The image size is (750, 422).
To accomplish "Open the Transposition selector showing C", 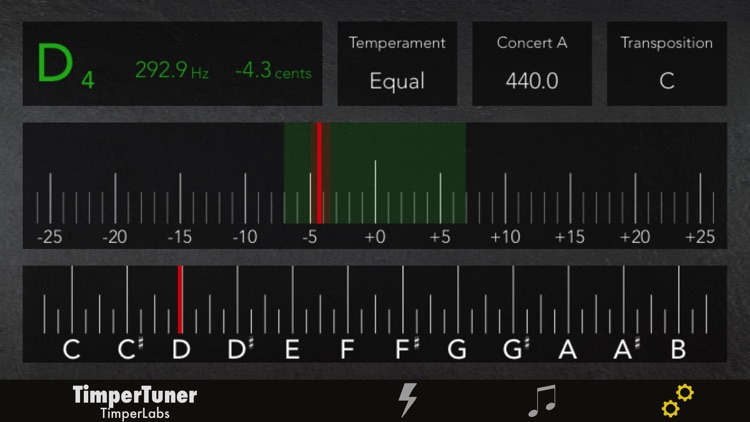I will coord(667,63).
